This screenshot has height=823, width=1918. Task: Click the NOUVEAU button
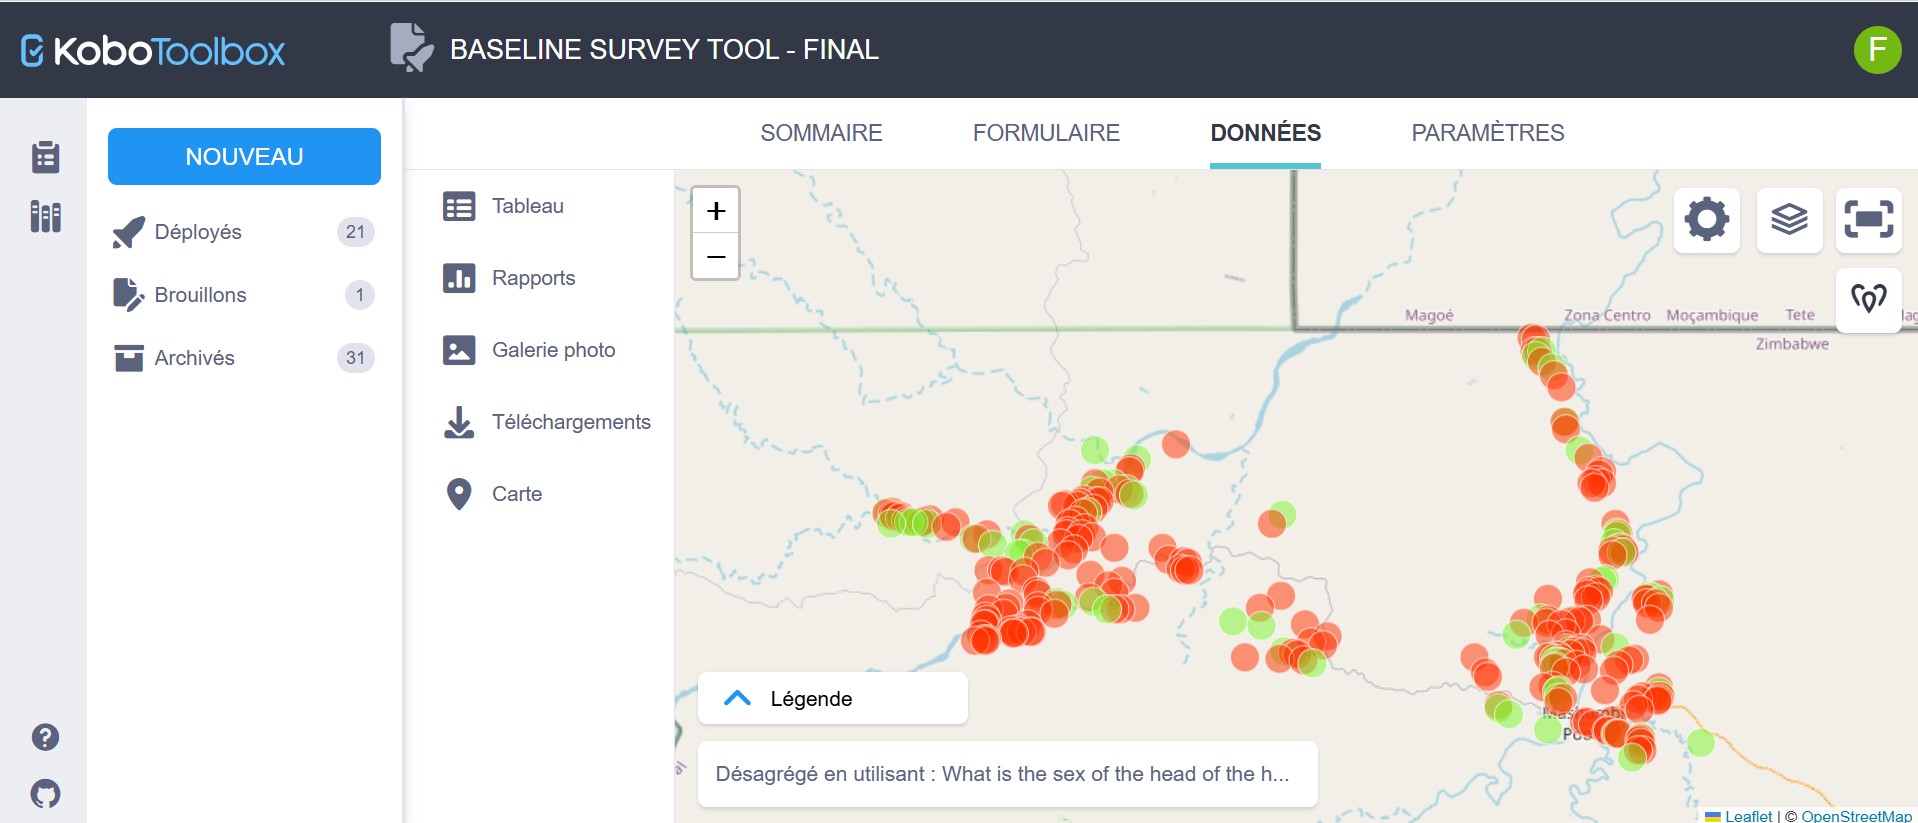click(x=244, y=157)
